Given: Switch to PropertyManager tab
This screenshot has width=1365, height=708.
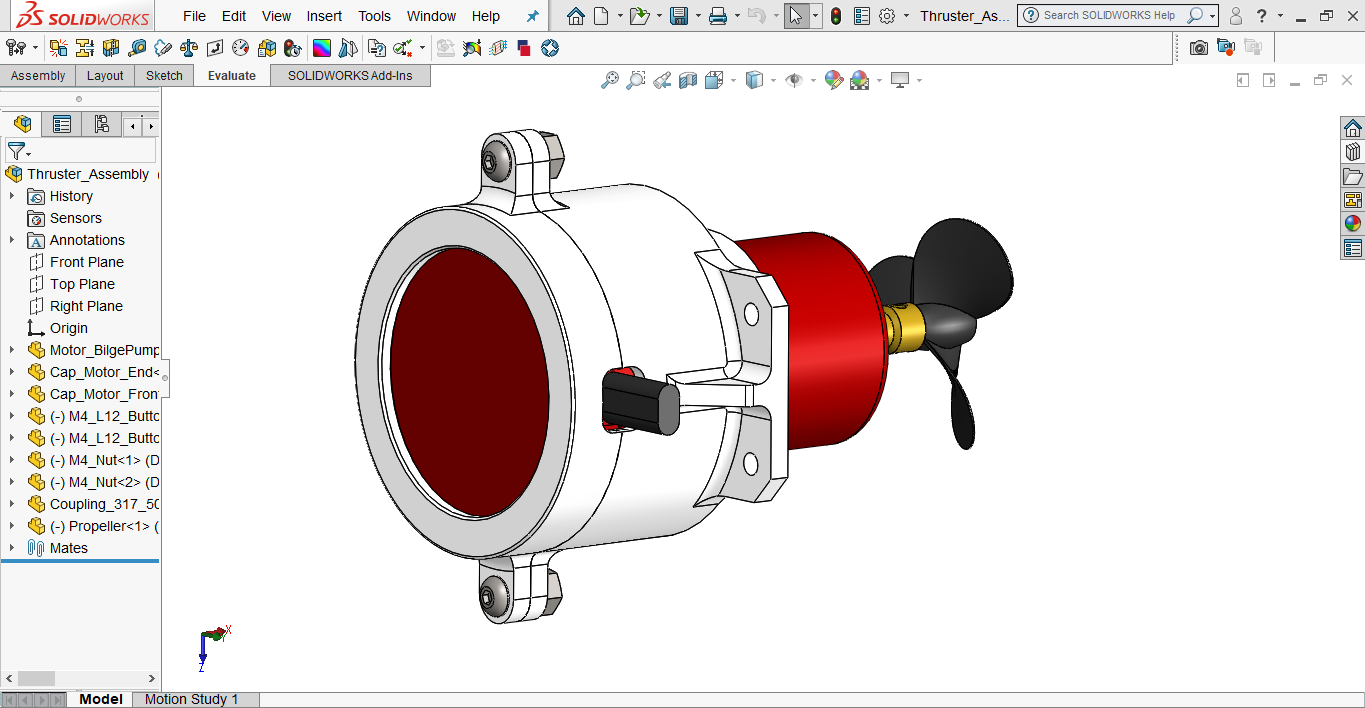Looking at the screenshot, I should point(62,124).
